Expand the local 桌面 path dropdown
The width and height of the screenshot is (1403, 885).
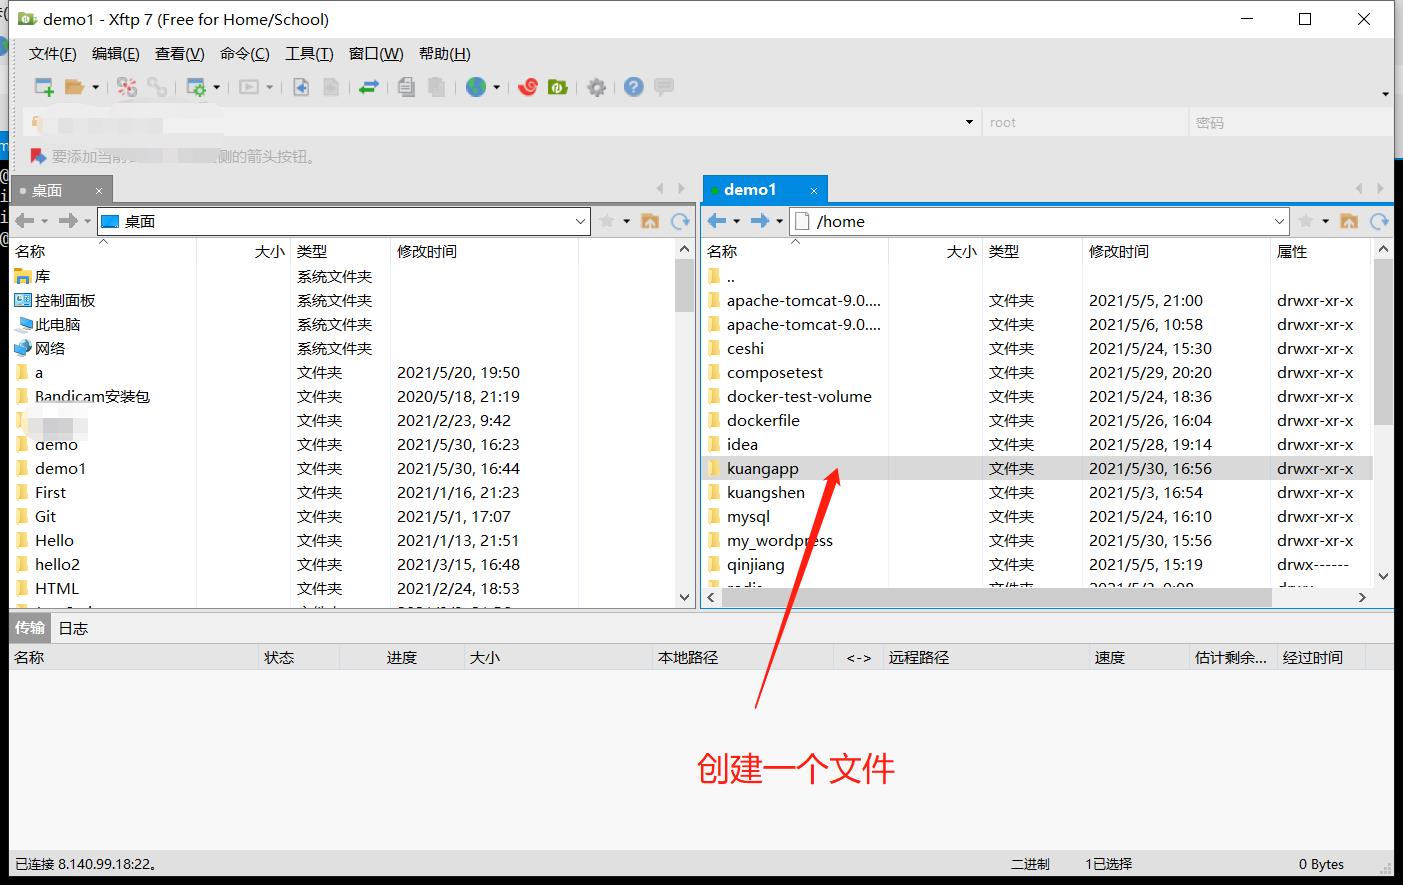point(580,221)
